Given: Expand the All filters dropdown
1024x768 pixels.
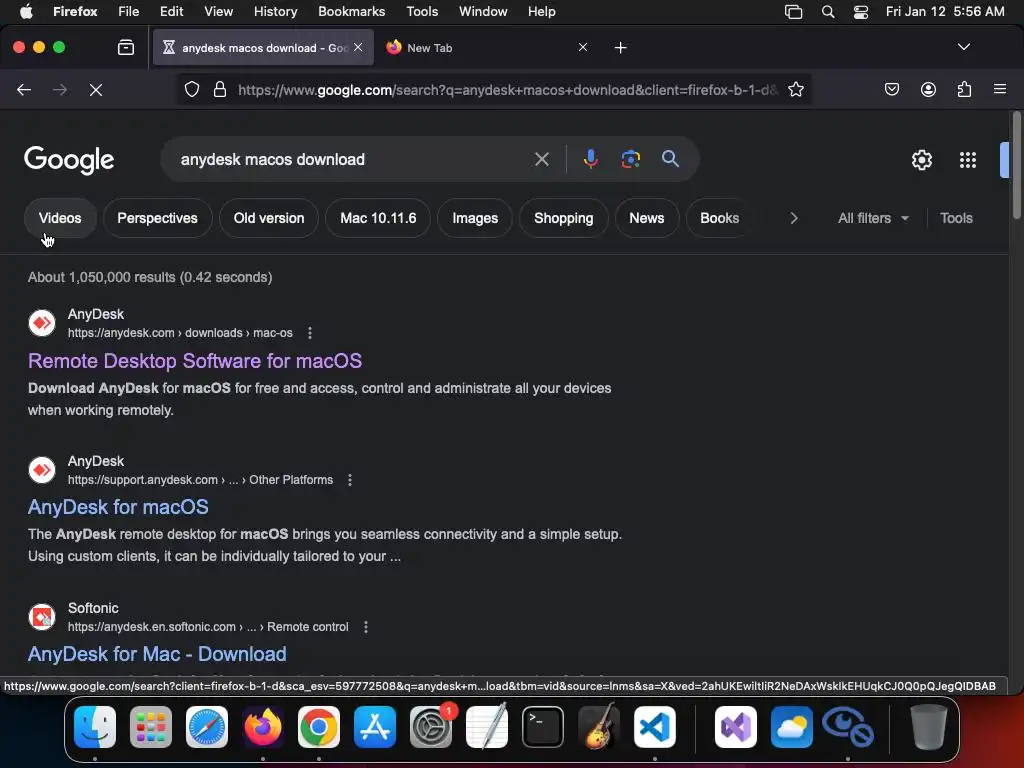Looking at the screenshot, I should [x=872, y=218].
